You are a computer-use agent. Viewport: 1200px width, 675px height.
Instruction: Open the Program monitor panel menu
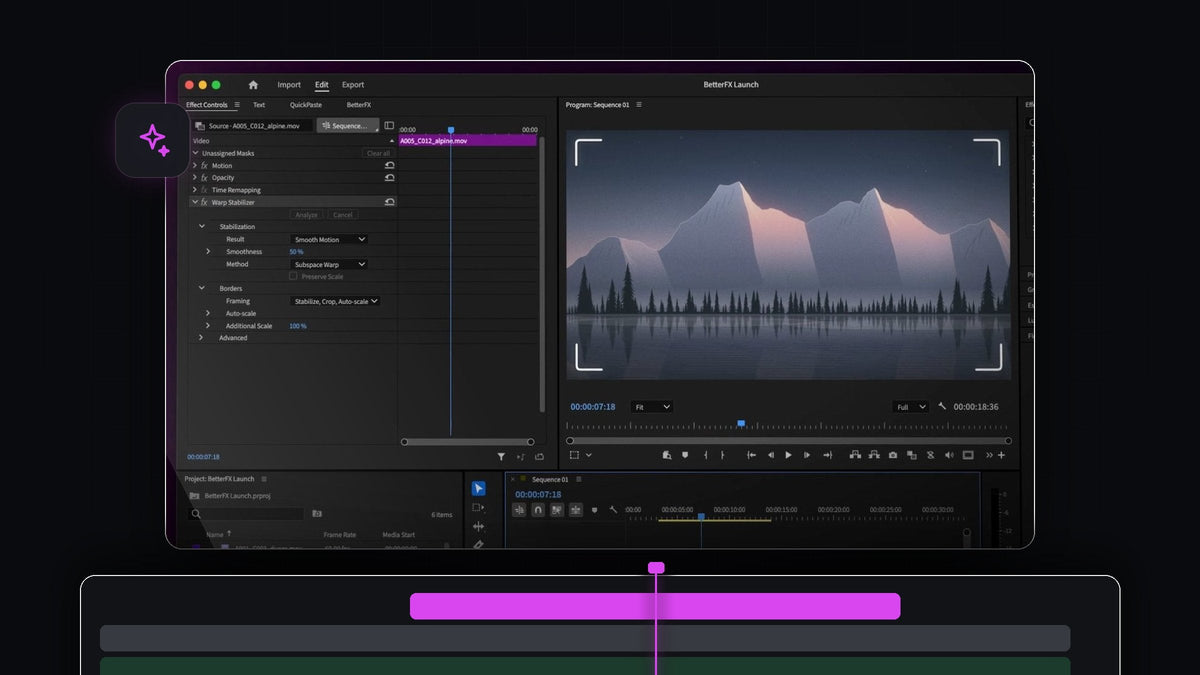(639, 105)
